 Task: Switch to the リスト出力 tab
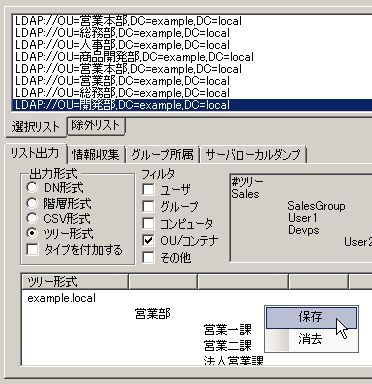point(35,153)
